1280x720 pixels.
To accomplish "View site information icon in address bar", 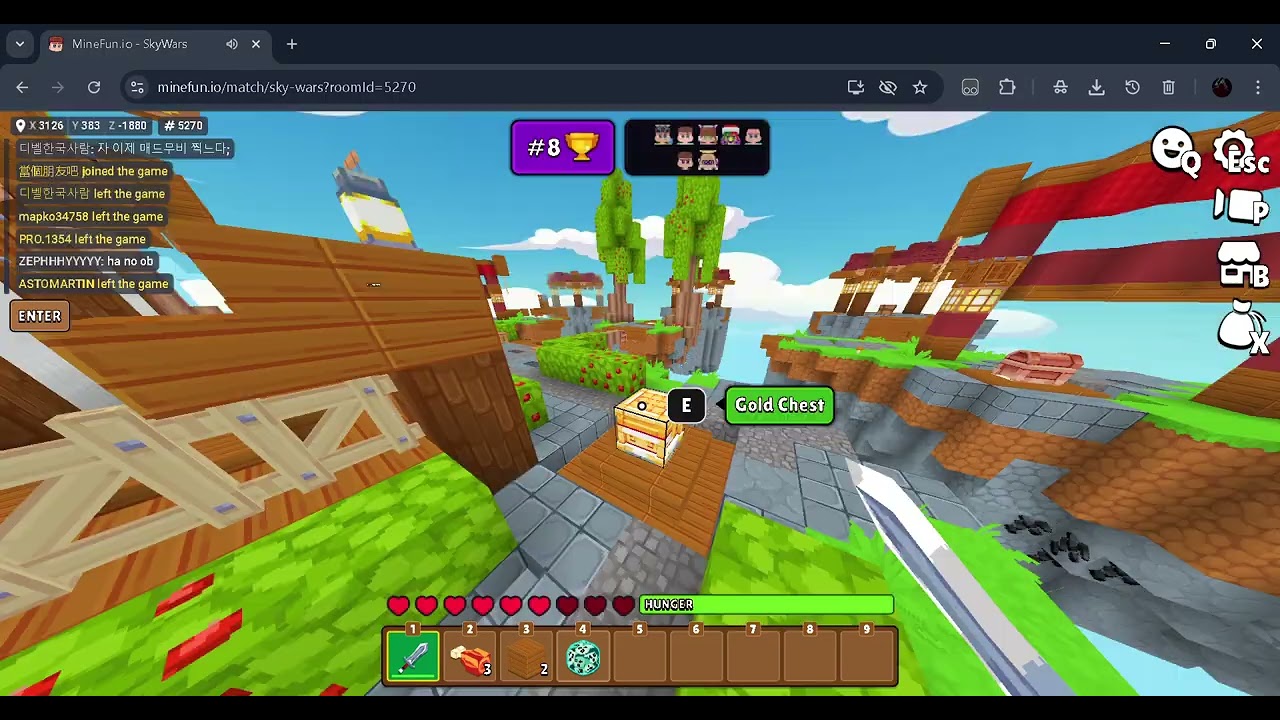I will pos(137,87).
